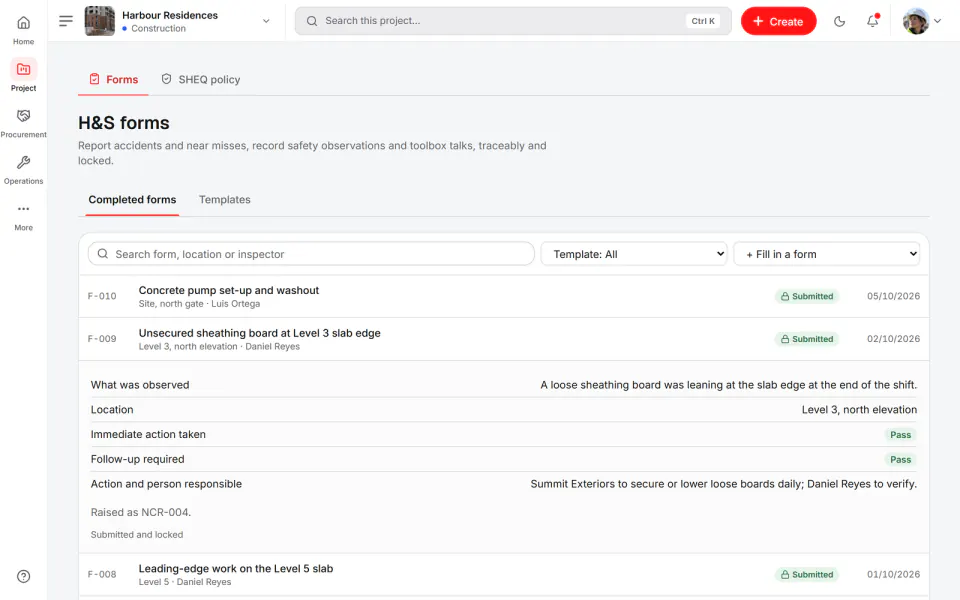Click the date 05/10/2026
The image size is (960, 600).
[893, 296]
